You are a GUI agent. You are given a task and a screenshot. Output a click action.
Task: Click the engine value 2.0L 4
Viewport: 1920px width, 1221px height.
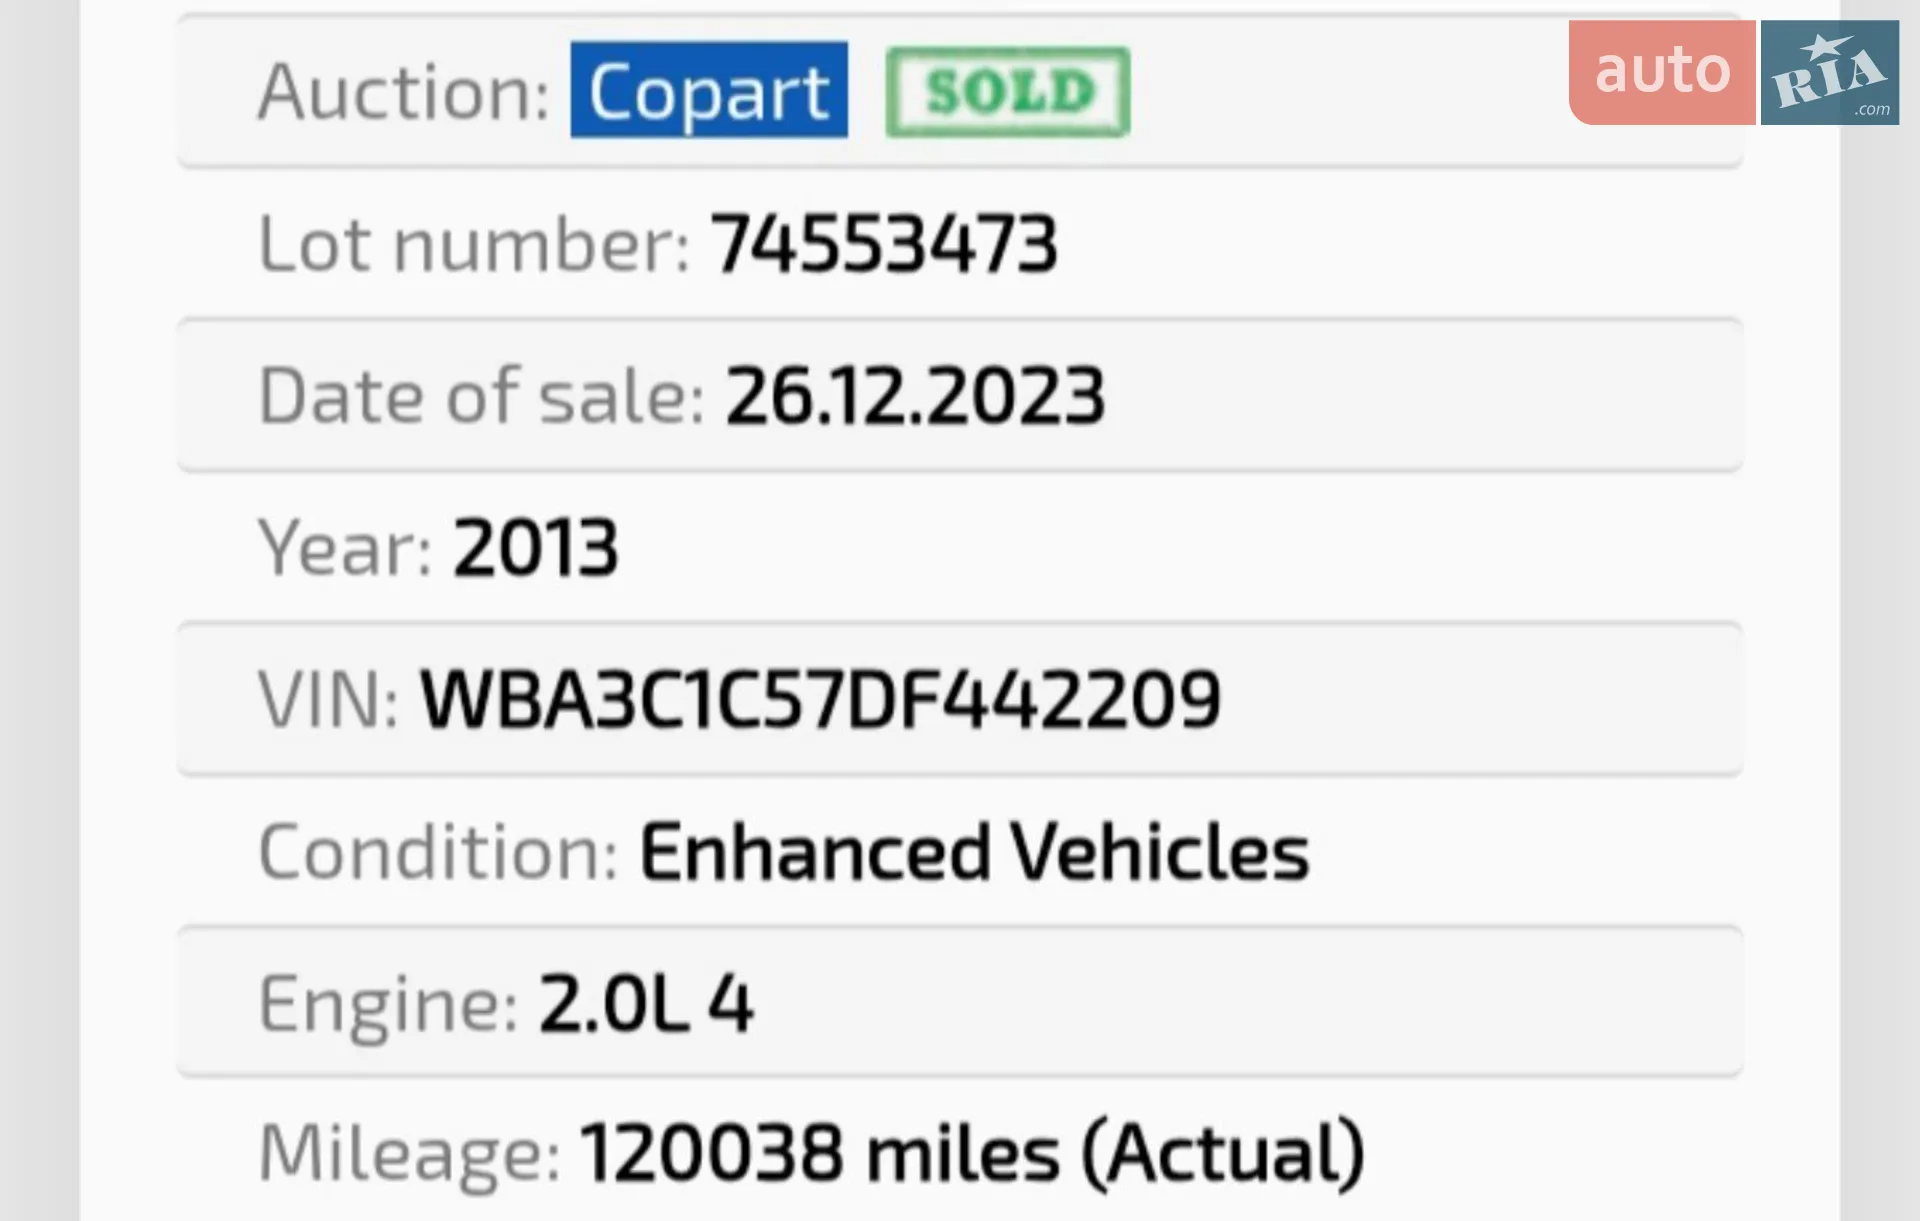coord(646,1003)
